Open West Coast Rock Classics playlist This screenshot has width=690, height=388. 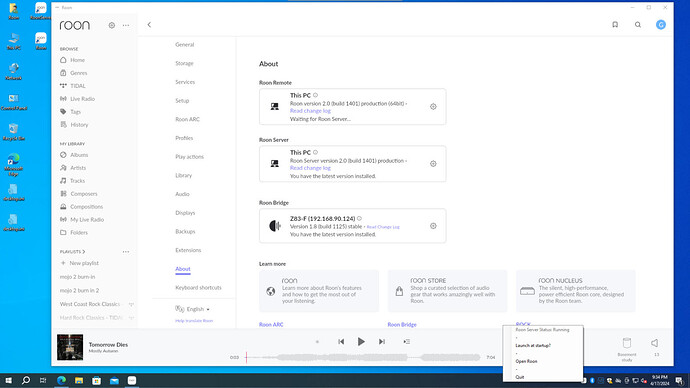(x=90, y=304)
